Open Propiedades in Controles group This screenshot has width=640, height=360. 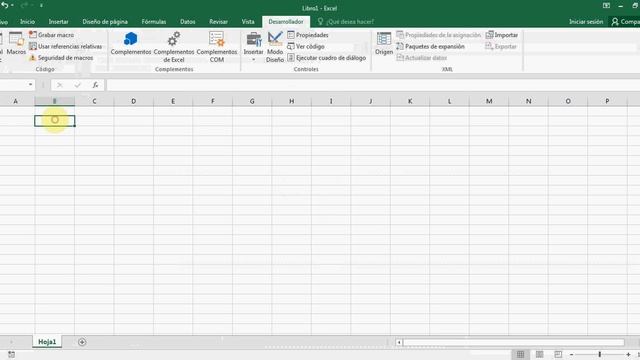point(308,35)
